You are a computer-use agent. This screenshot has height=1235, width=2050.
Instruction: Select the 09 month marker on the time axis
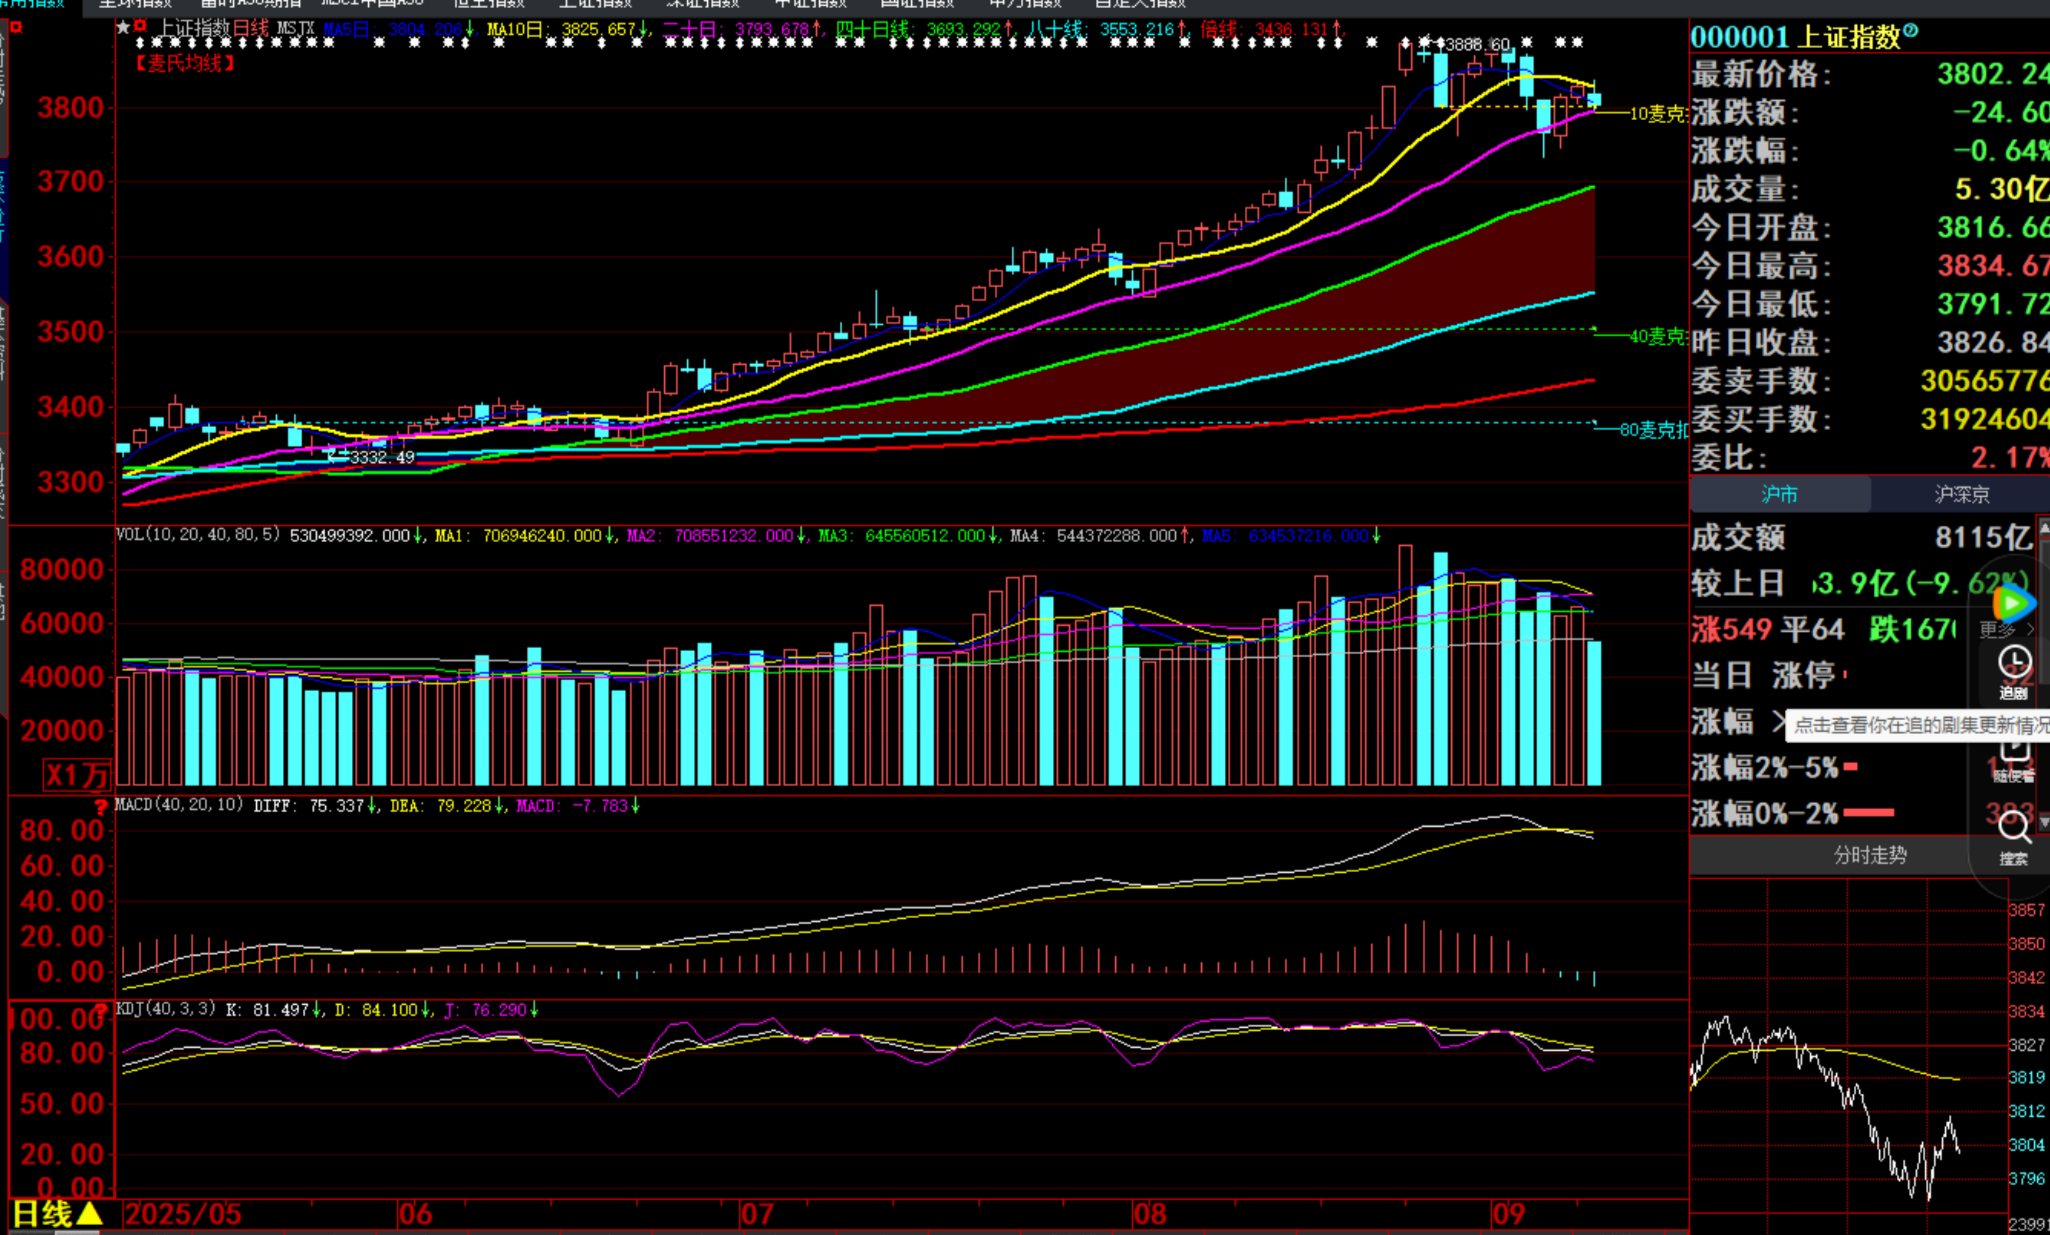[x=1508, y=1214]
